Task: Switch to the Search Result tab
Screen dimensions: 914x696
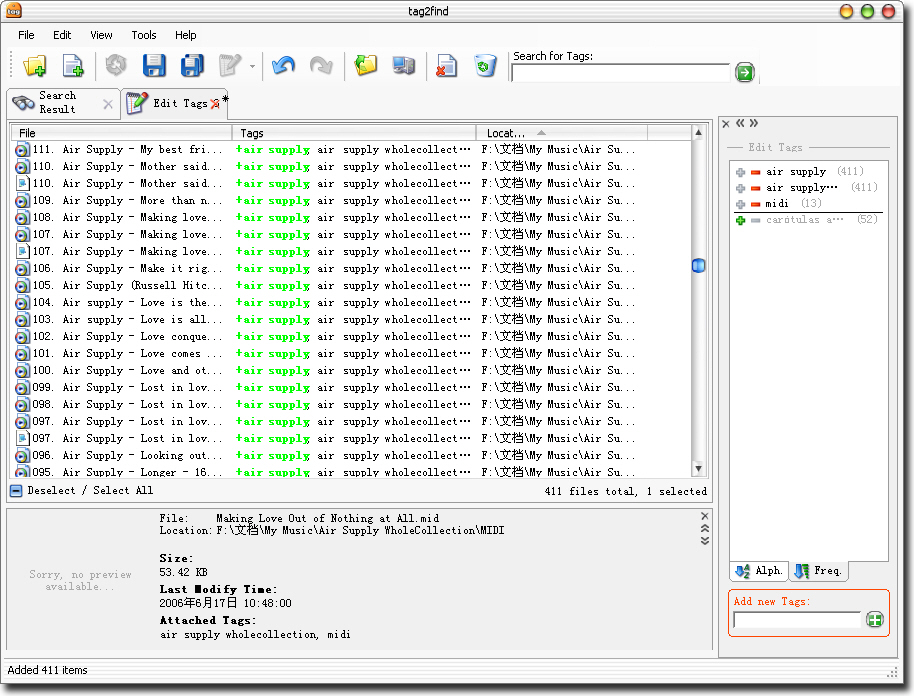Action: 57,102
